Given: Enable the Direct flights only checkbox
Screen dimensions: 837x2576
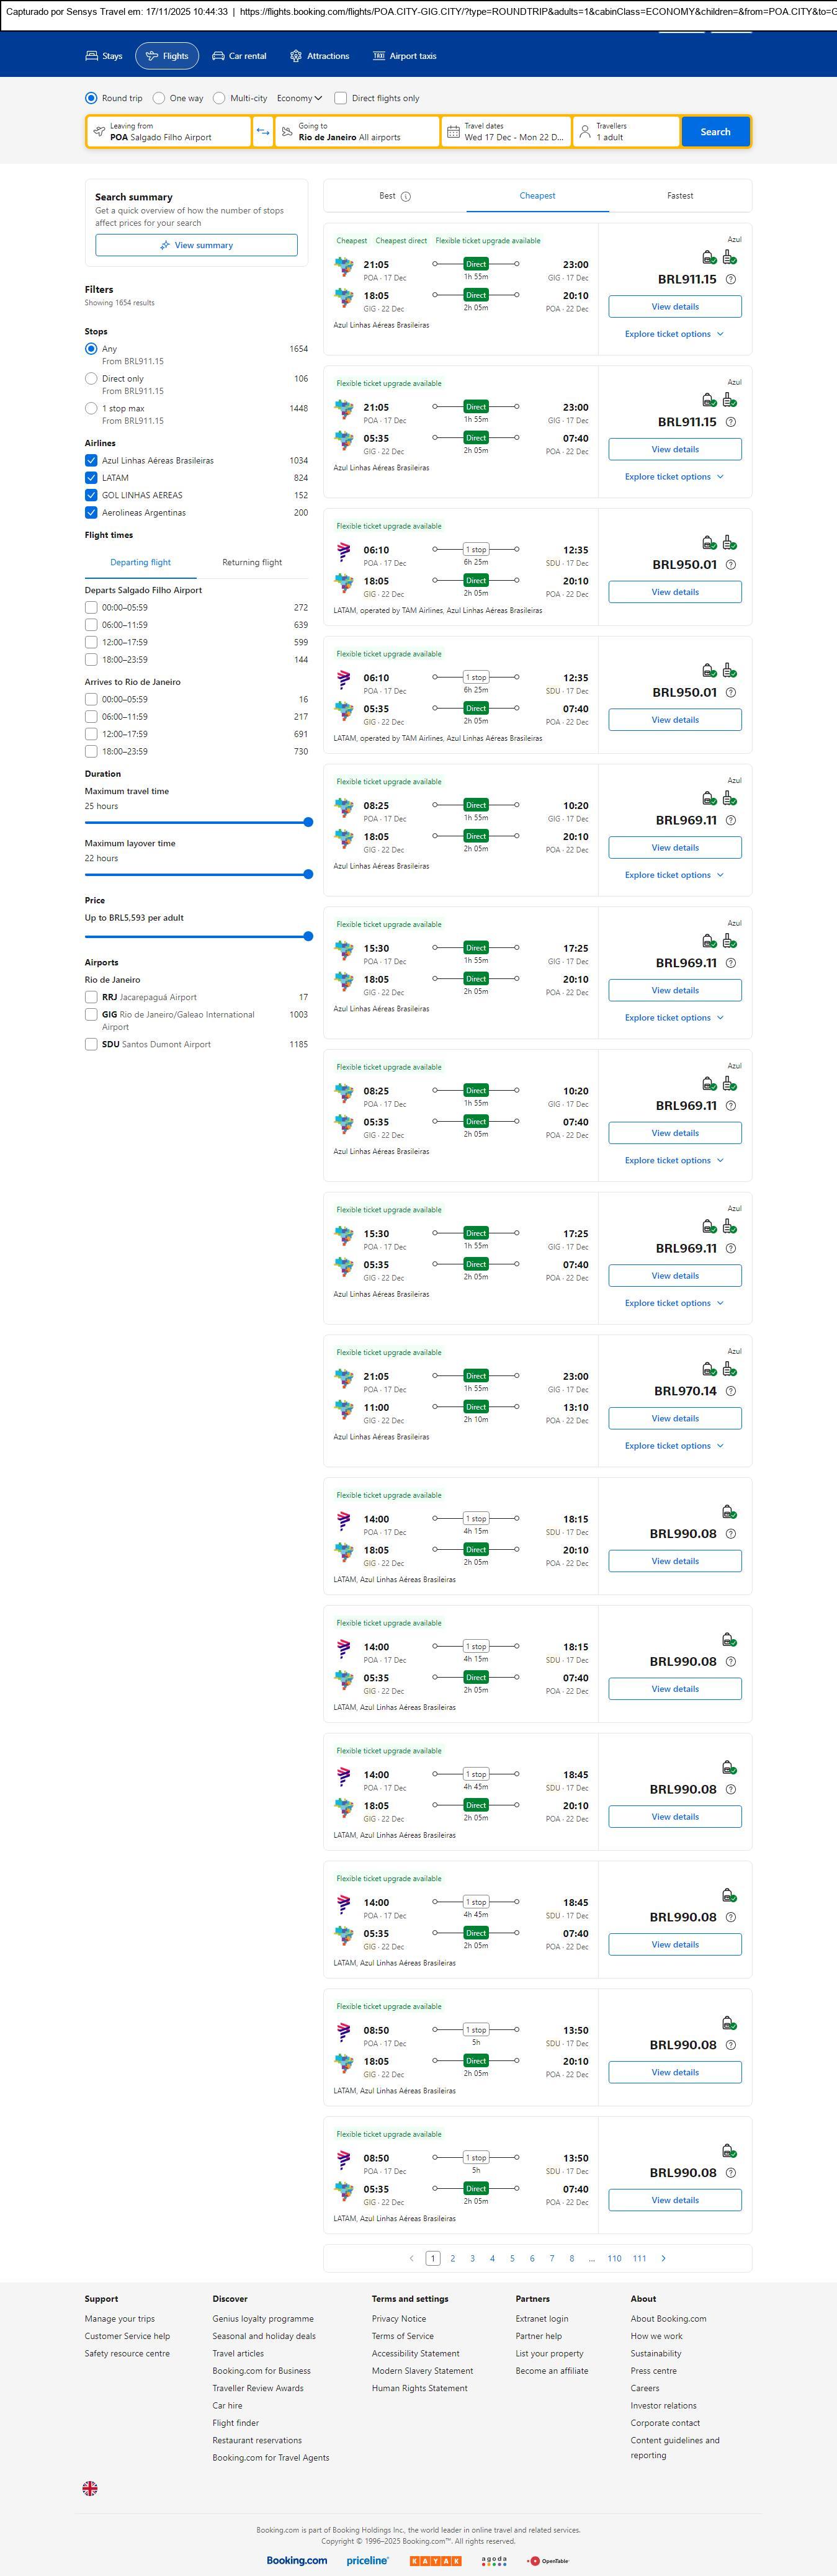Looking at the screenshot, I should pyautogui.click(x=341, y=98).
